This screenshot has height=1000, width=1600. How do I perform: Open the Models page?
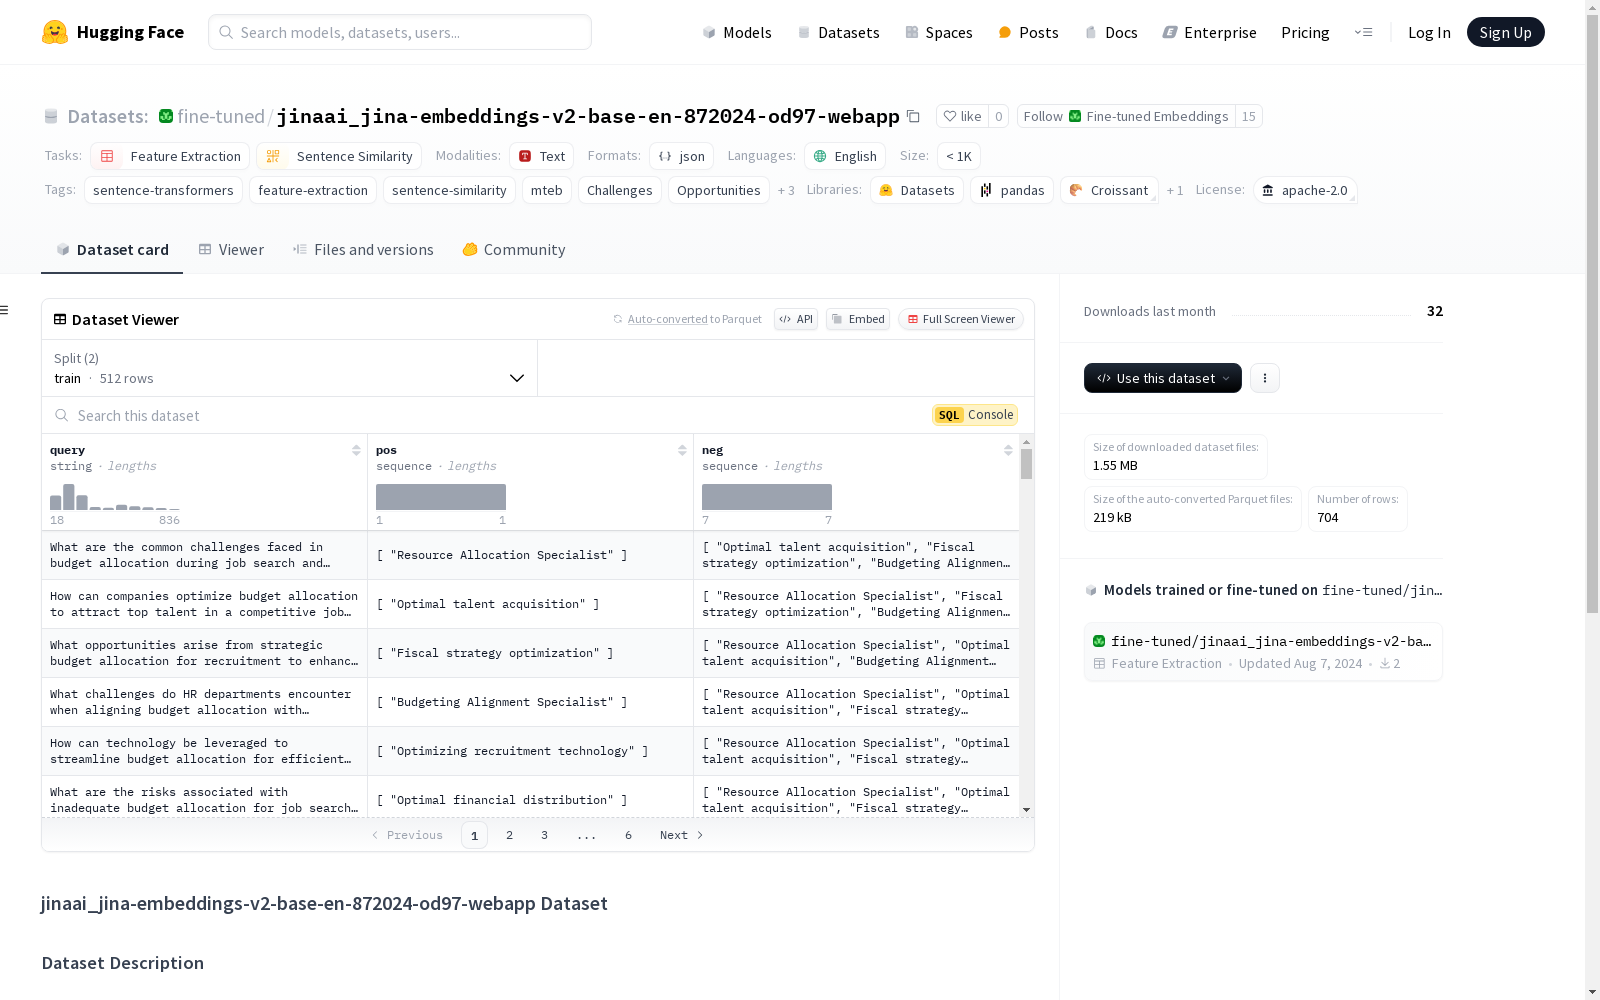pos(737,32)
